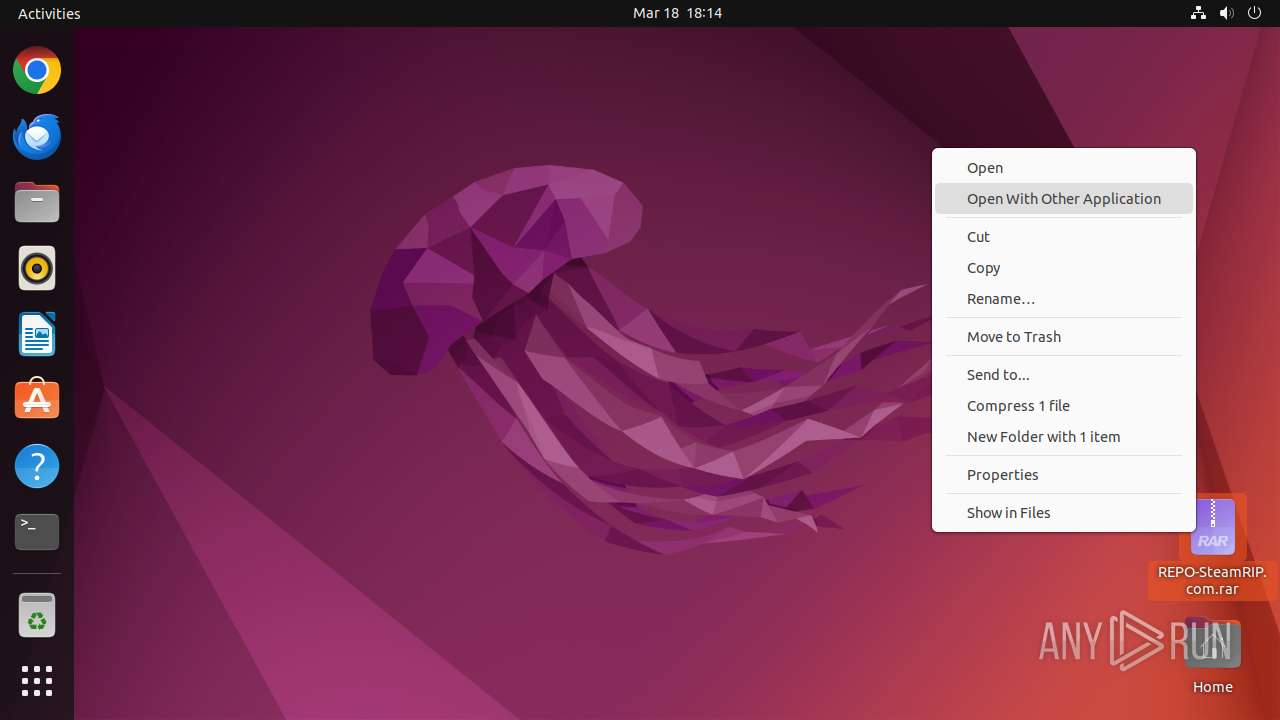The height and width of the screenshot is (720, 1280).
Task: Choose Rename… in context menu
Action: (x=1064, y=299)
